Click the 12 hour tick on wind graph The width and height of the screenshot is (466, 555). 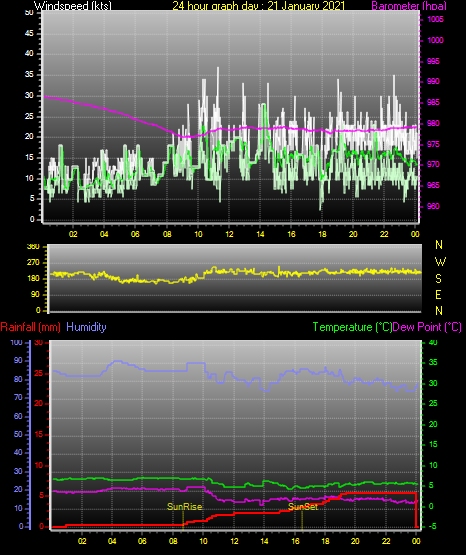[229, 234]
